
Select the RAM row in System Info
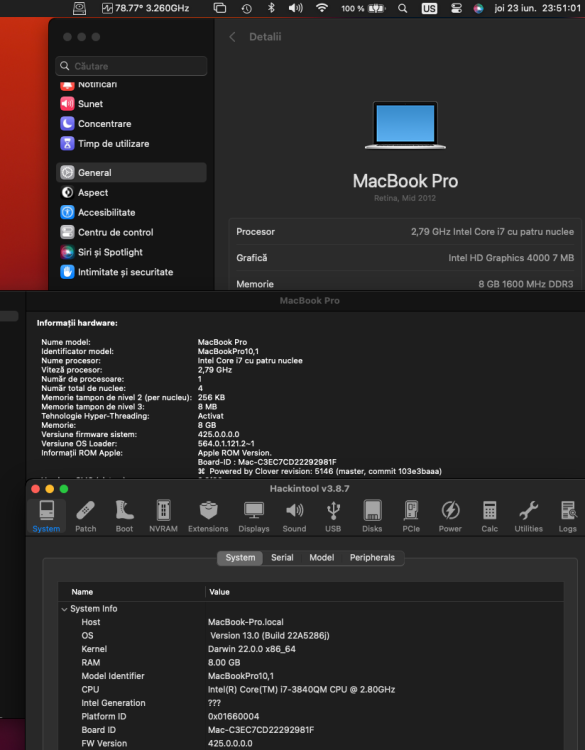click(310, 662)
